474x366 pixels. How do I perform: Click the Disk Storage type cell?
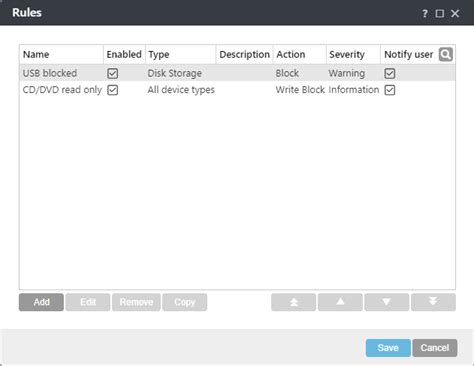point(175,73)
